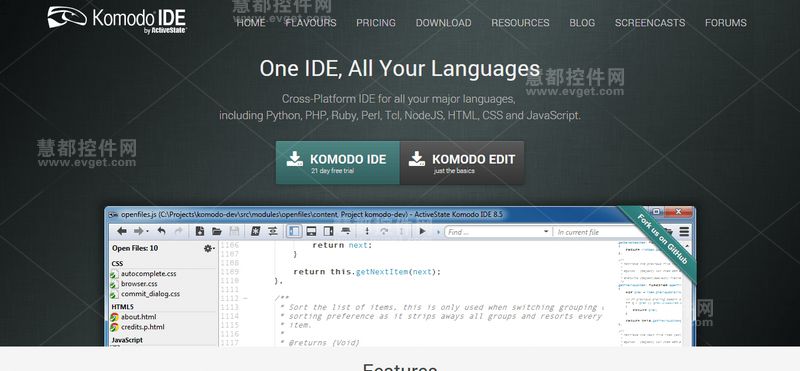Click the Fork us on GitHub ribbon
This screenshot has width=800, height=371.
661,240
